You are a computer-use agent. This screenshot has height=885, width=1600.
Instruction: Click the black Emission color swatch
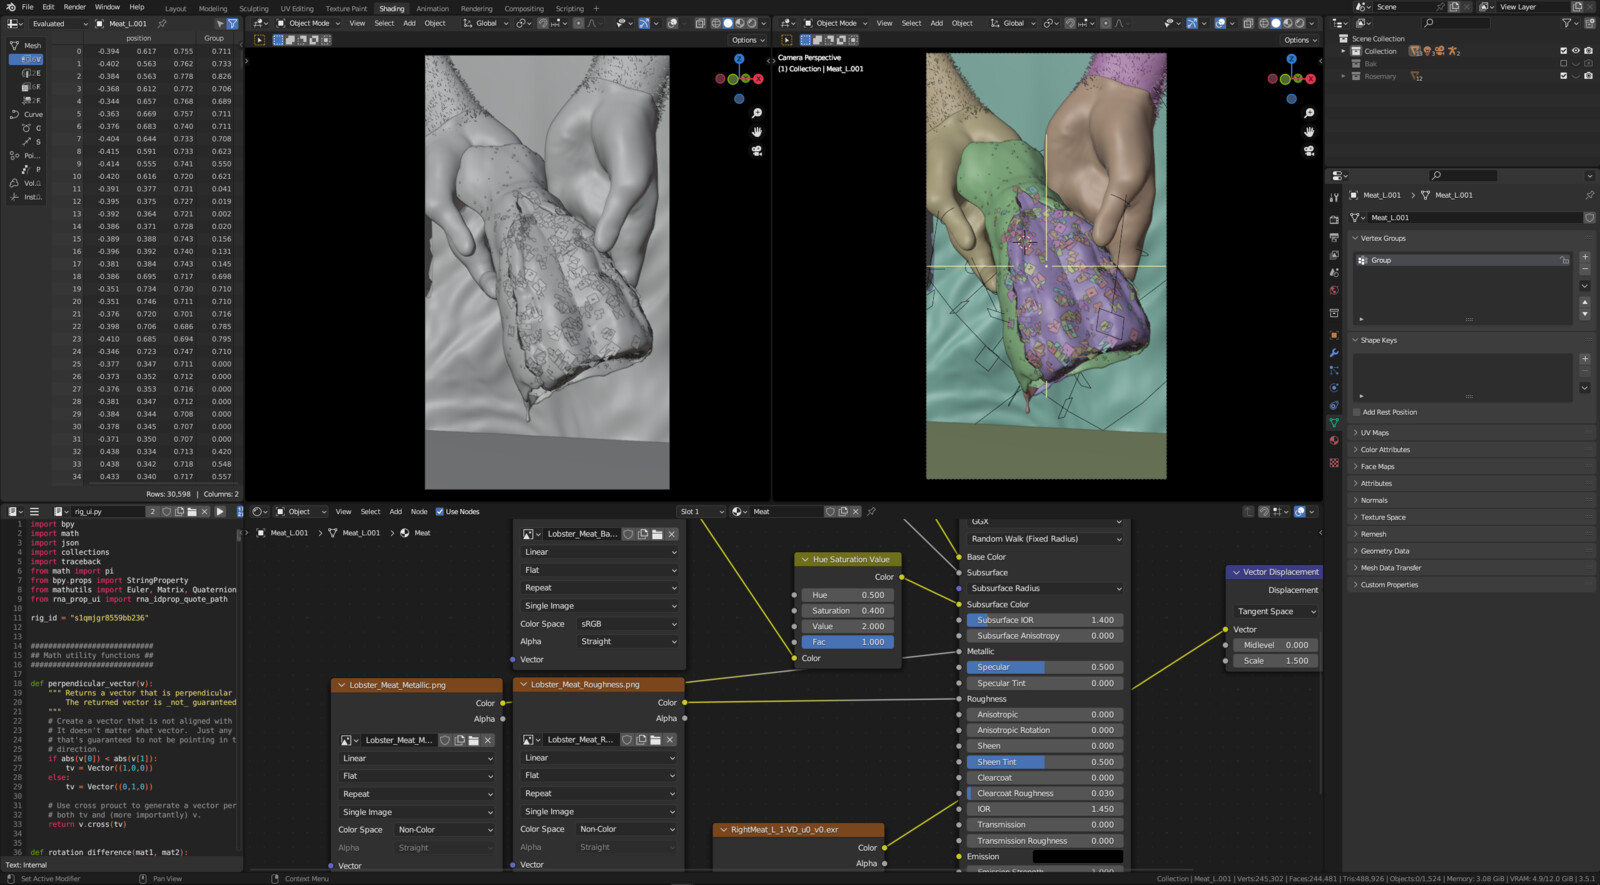(1077, 856)
